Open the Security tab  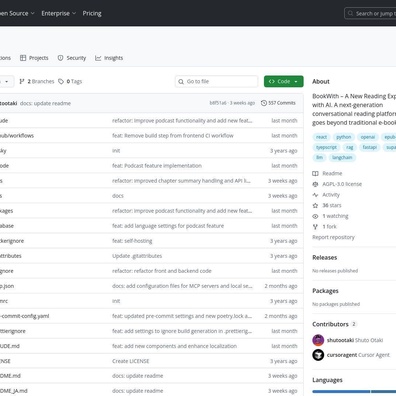(x=72, y=58)
